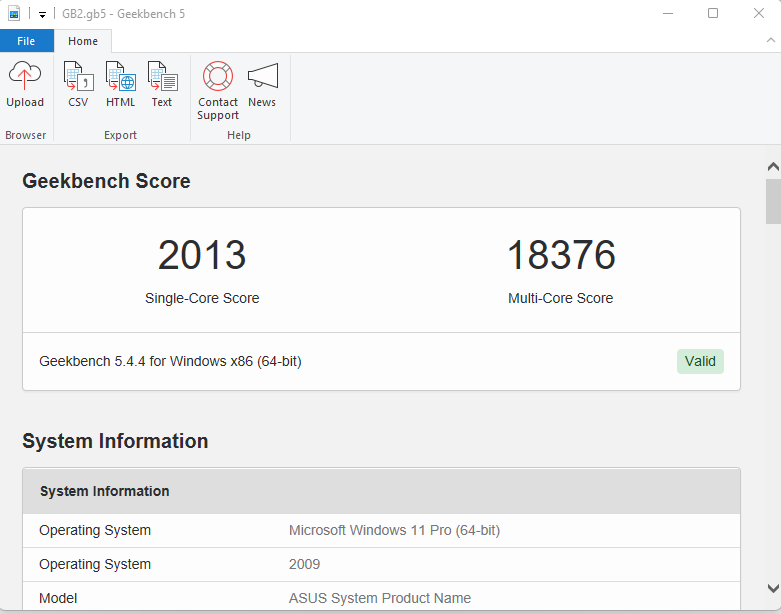
Task: Click the Geekbench app icon in title bar
Action: pyautogui.click(x=14, y=13)
